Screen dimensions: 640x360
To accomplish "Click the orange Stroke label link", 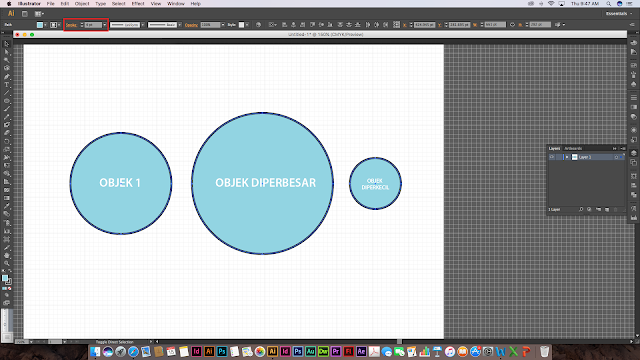I will coord(71,25).
